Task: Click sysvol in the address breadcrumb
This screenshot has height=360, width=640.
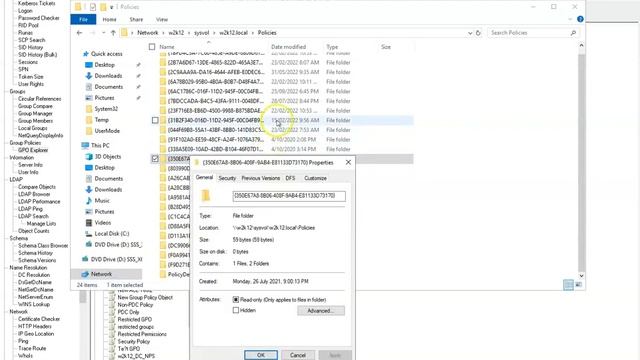Action: tap(201, 33)
